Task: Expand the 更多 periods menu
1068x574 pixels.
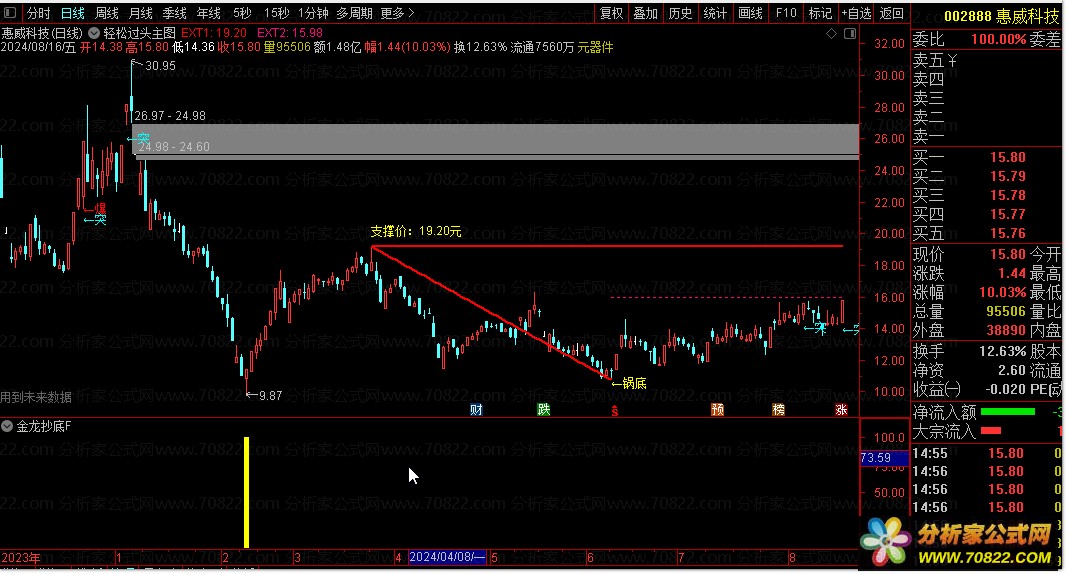Action: pos(397,13)
